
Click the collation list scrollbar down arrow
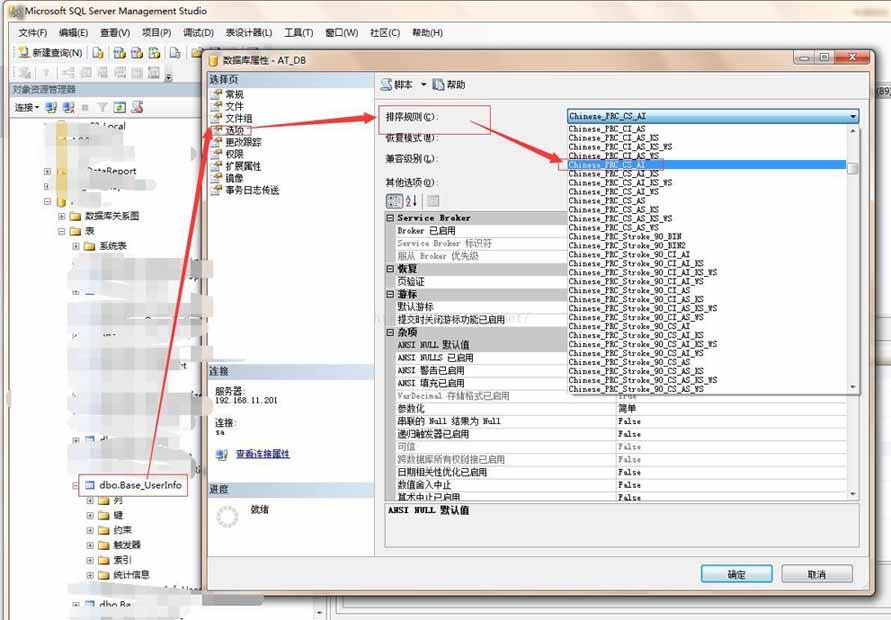(853, 387)
